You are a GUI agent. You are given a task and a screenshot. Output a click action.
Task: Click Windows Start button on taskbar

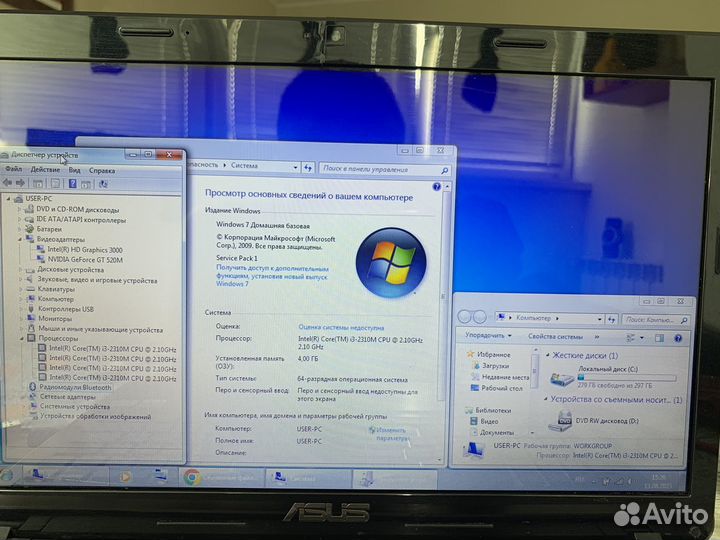pyautogui.click(x=6, y=476)
